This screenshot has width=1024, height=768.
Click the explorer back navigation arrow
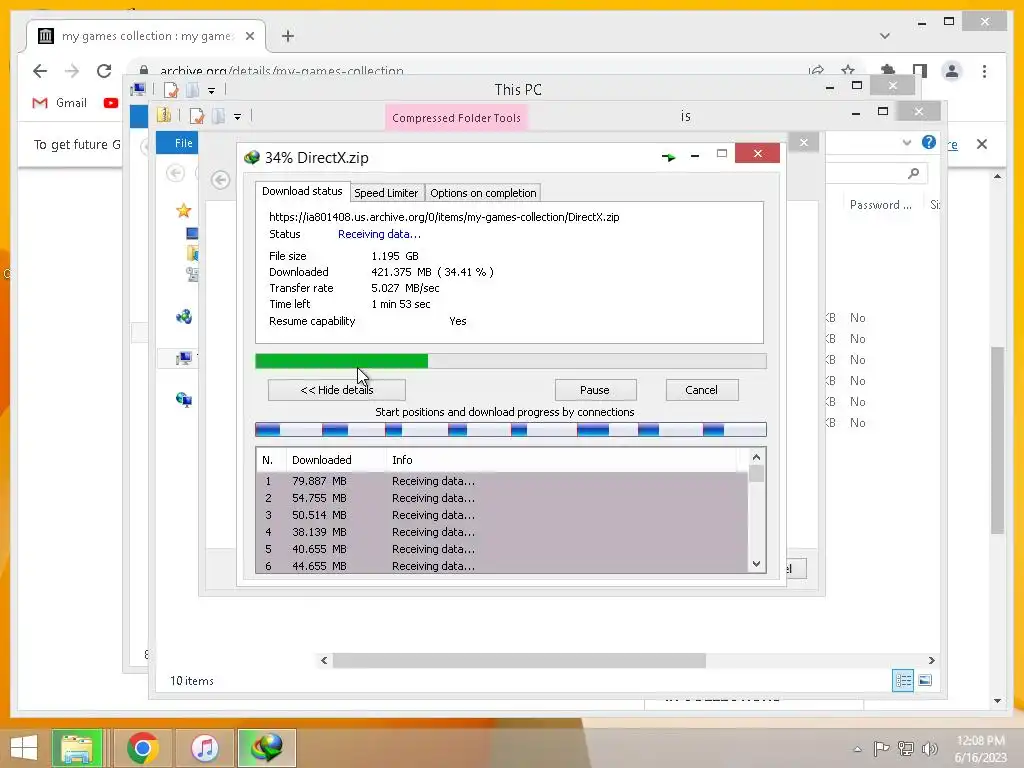tap(175, 173)
